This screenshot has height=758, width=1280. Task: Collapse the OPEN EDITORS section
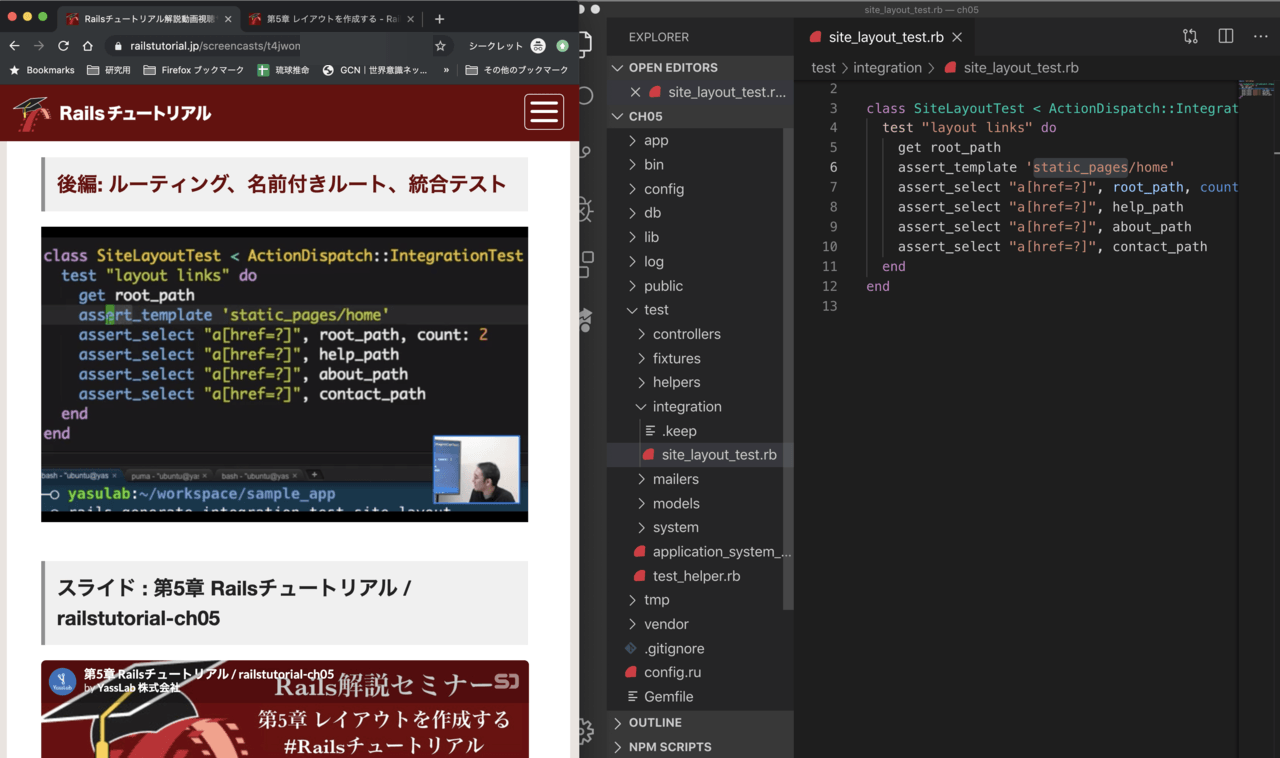point(700,68)
